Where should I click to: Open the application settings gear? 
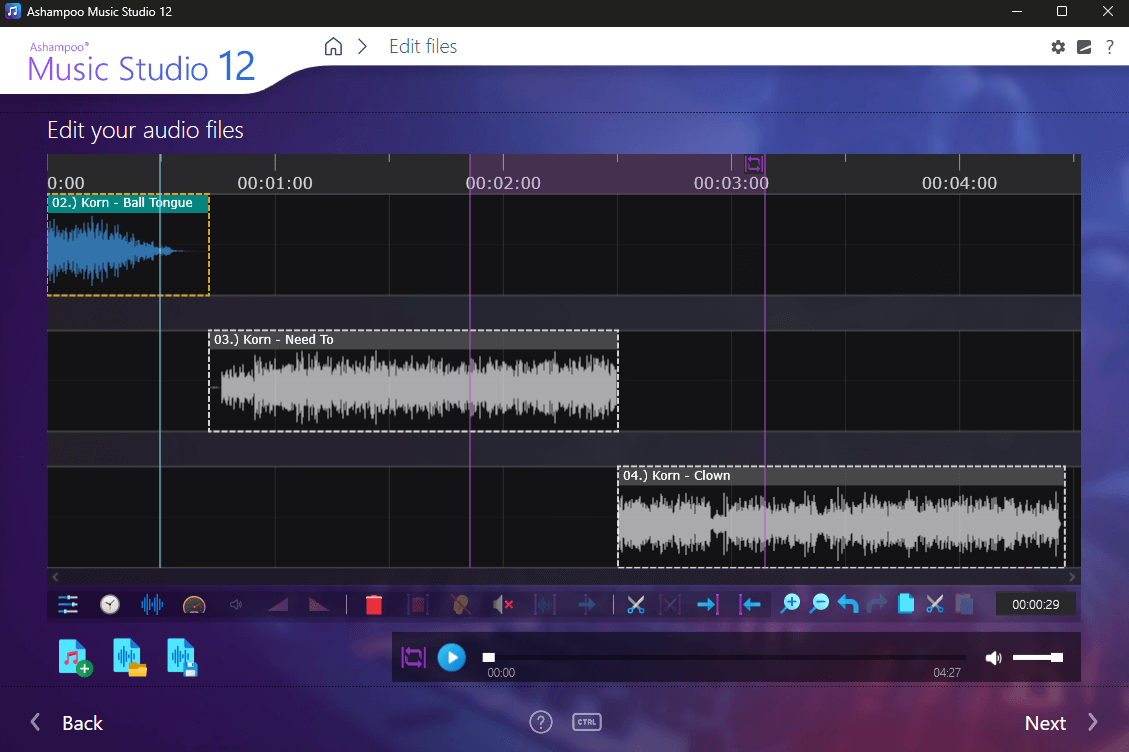(1058, 47)
